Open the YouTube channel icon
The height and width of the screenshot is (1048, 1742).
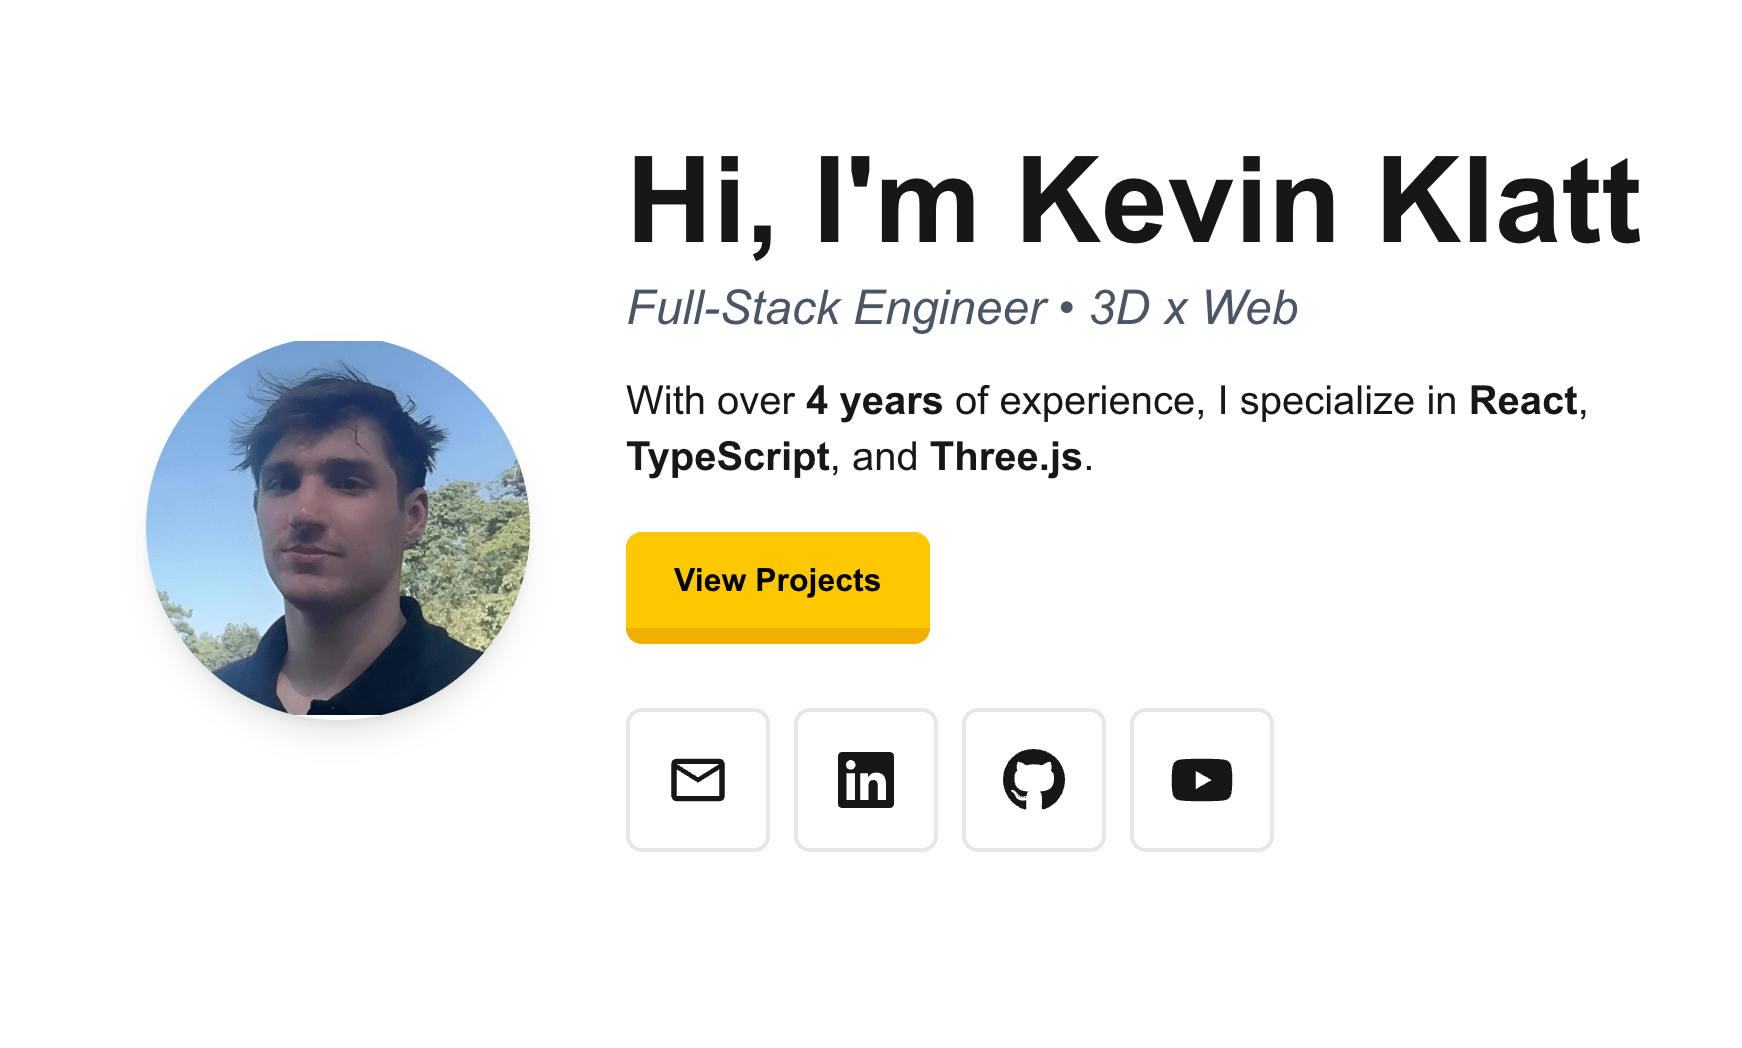tap(1201, 780)
